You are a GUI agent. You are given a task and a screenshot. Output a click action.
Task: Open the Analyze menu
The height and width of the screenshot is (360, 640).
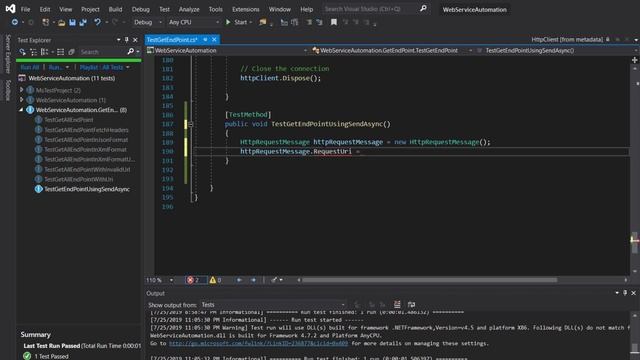[x=189, y=9]
